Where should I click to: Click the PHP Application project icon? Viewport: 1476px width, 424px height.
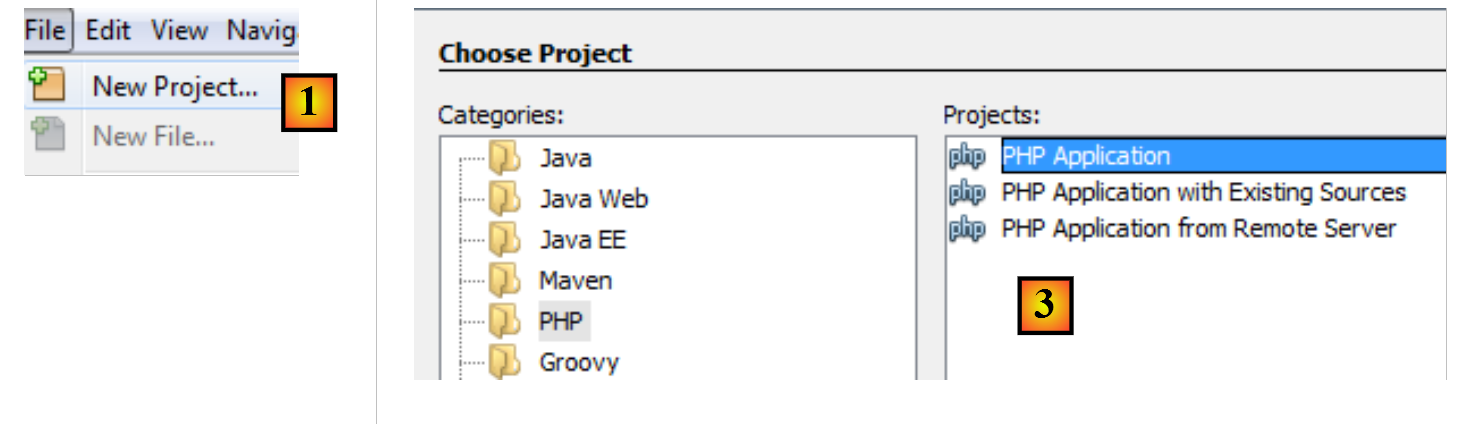tap(967, 156)
